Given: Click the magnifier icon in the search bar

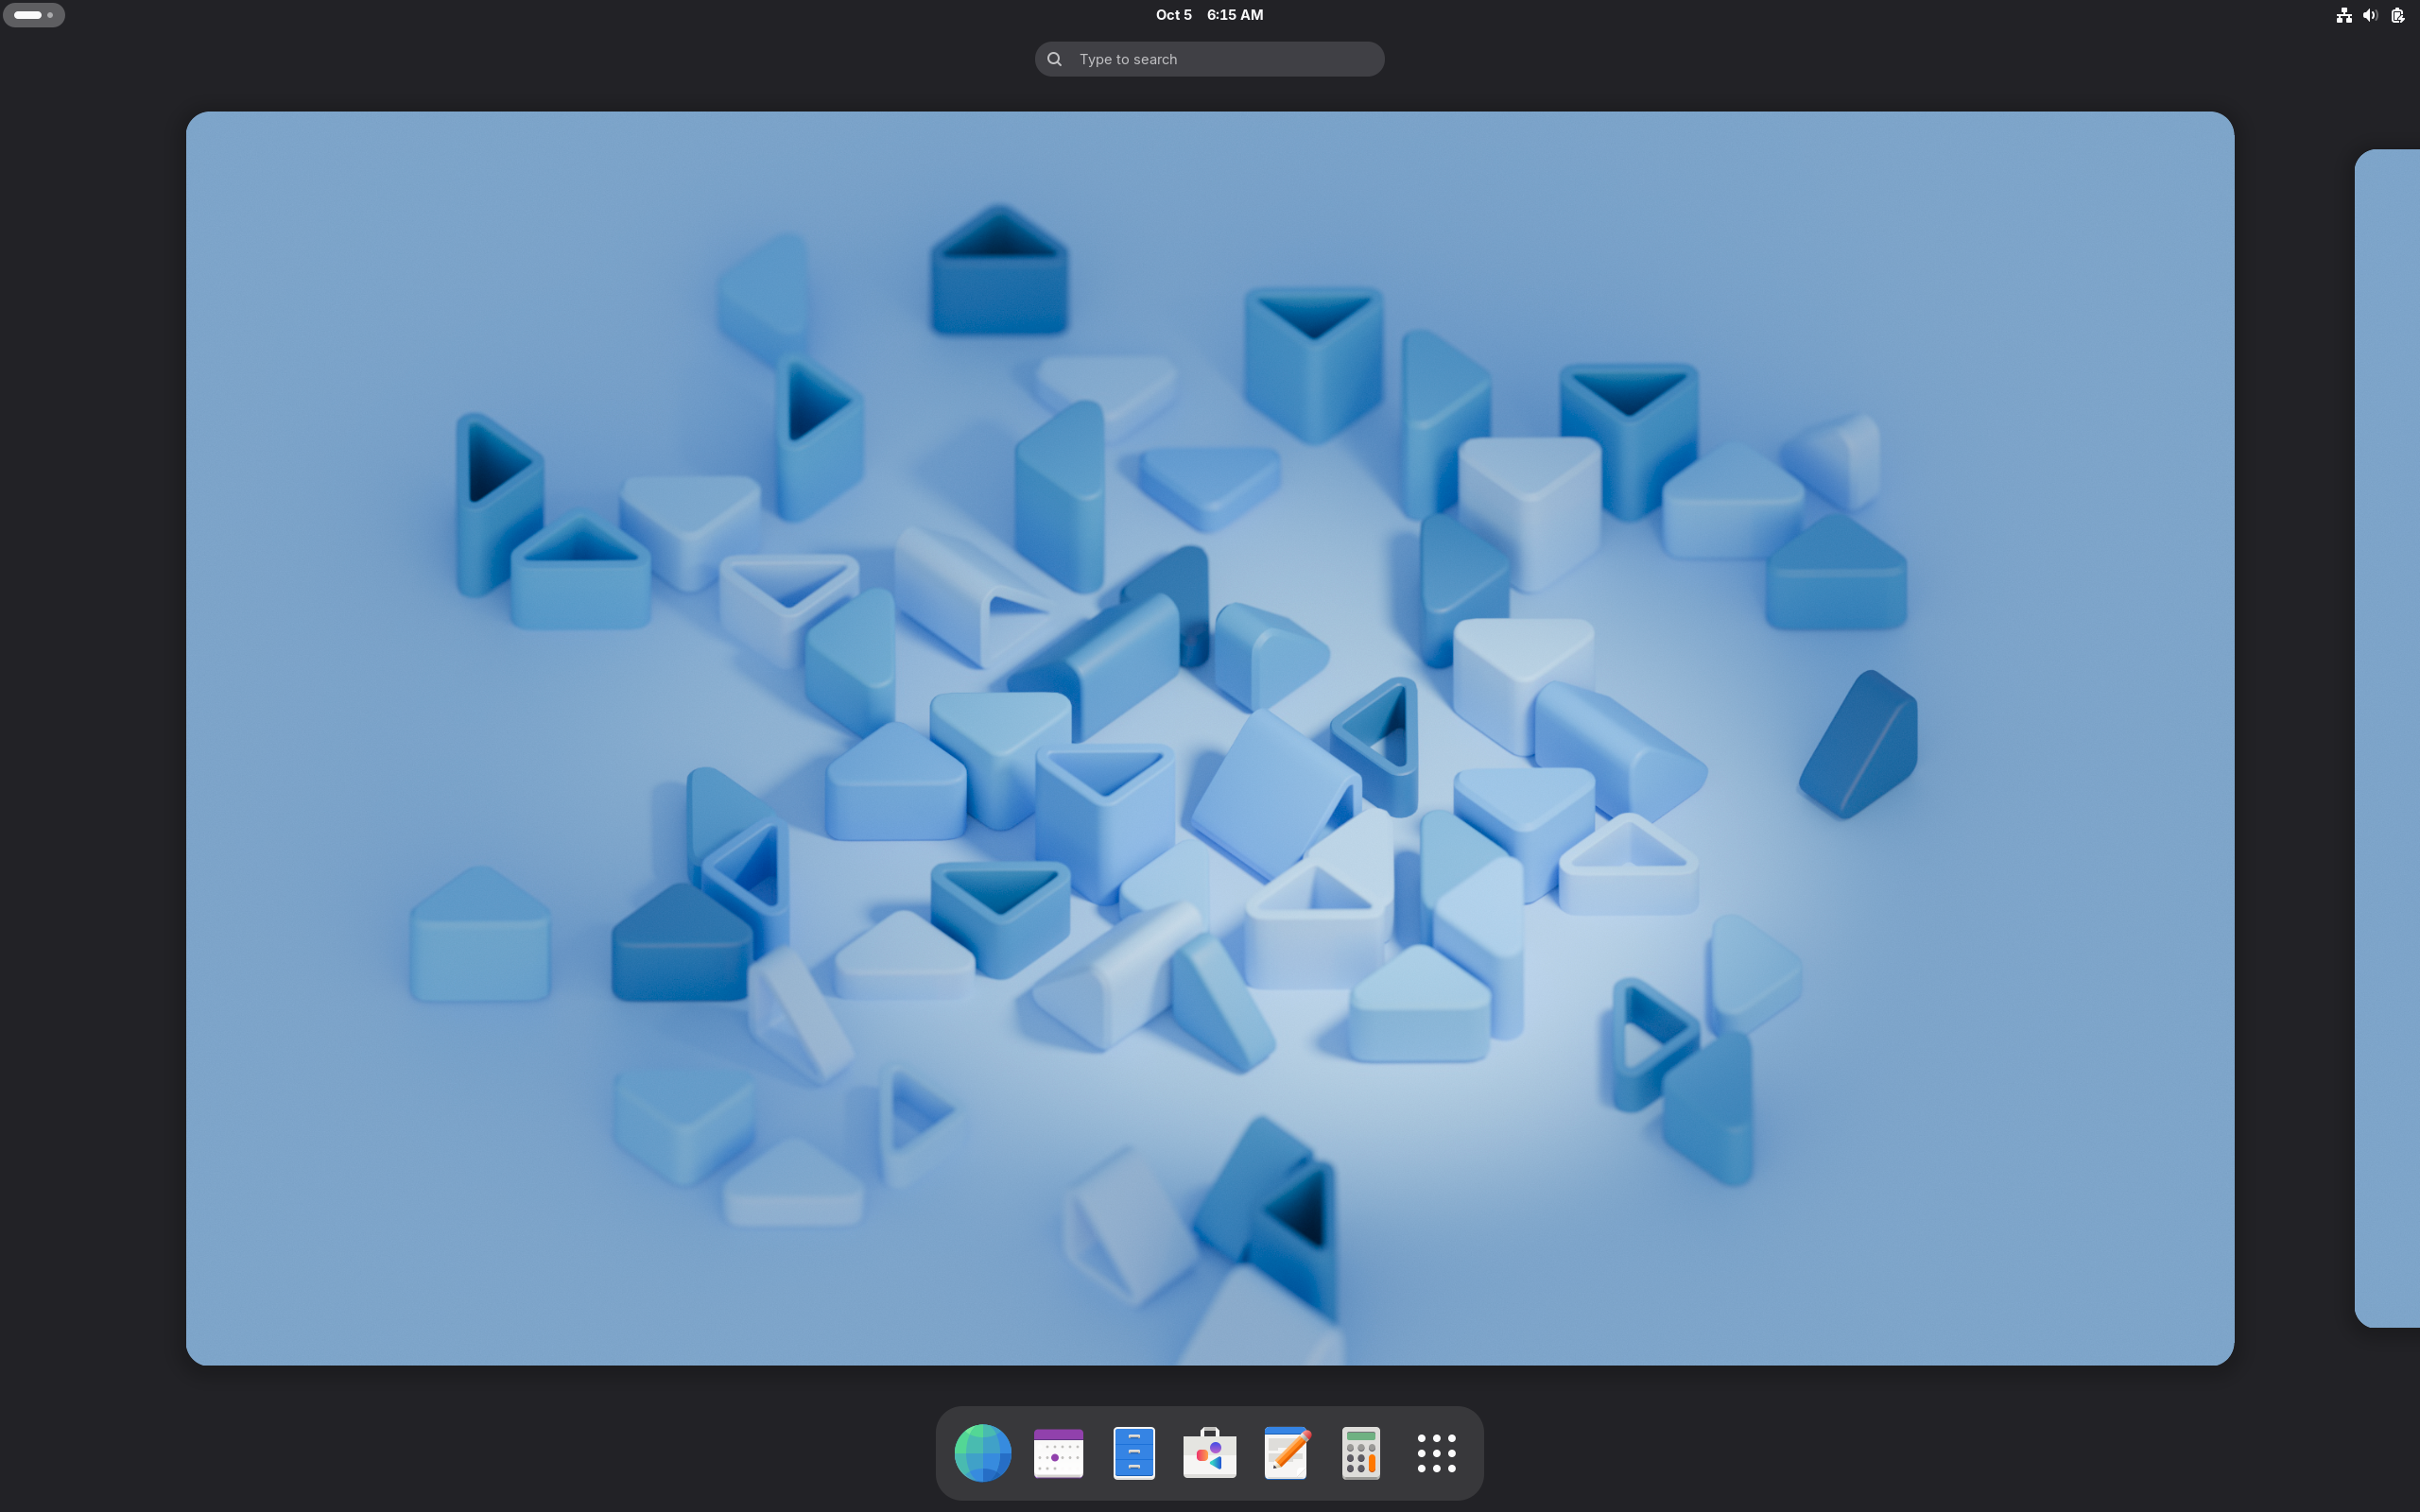Looking at the screenshot, I should coord(1054,59).
